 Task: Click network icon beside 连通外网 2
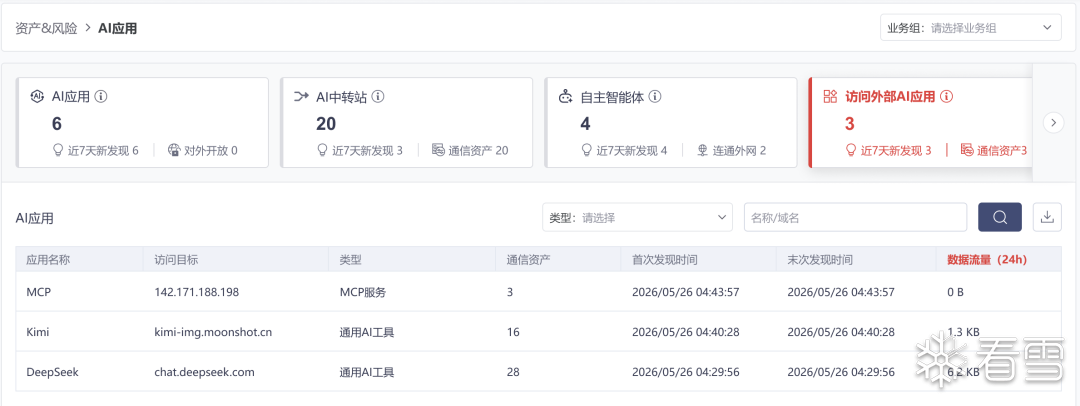pos(703,150)
